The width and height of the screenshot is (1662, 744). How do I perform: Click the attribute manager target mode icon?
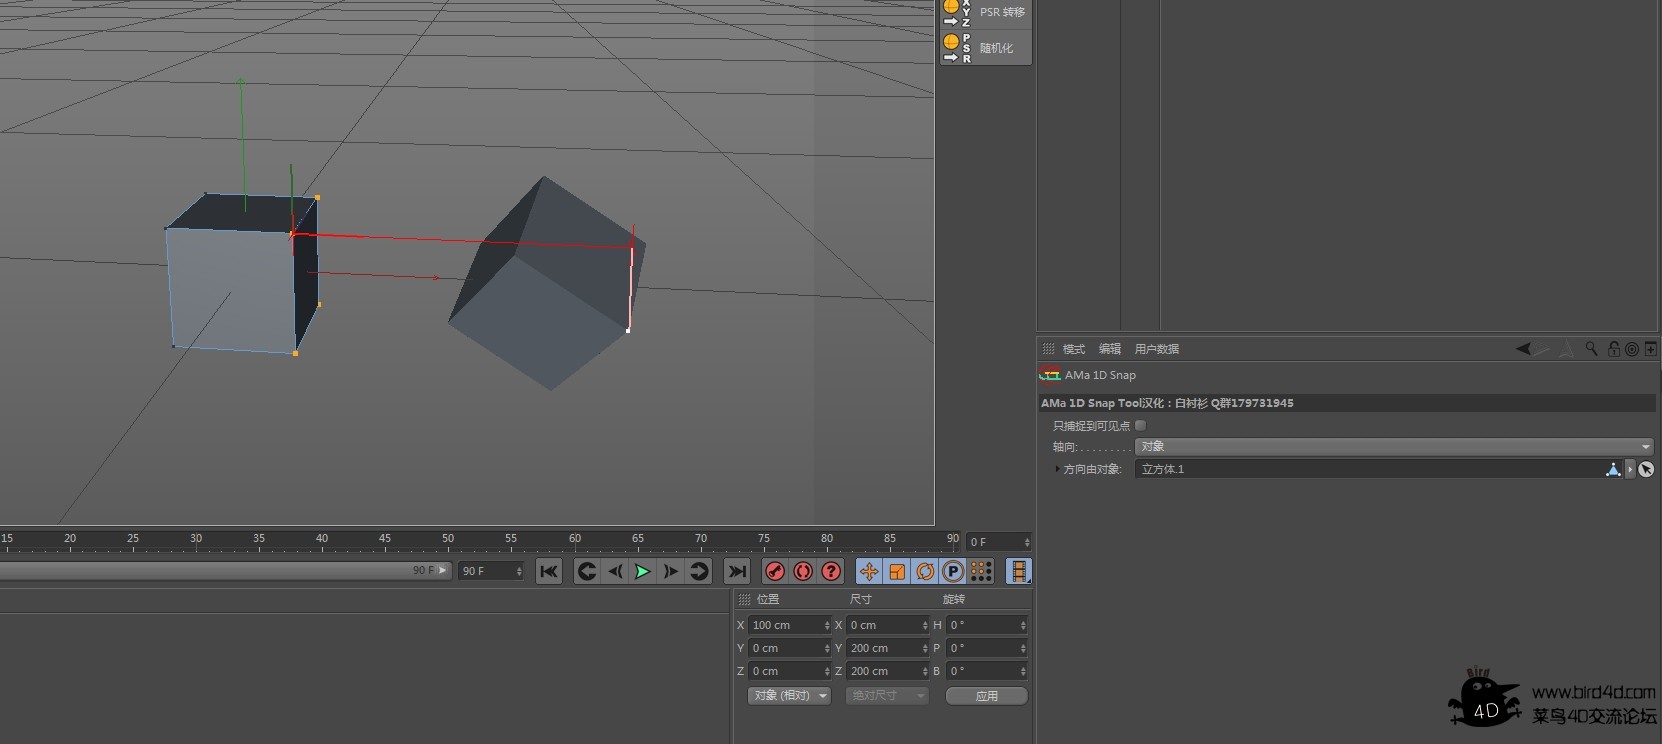click(x=1632, y=349)
